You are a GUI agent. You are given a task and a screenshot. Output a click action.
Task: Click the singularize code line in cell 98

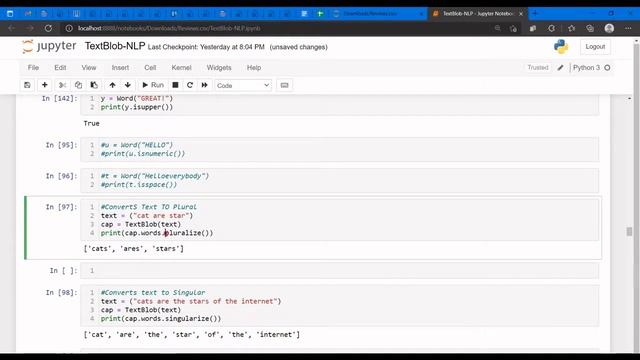pyautogui.click(x=161, y=319)
